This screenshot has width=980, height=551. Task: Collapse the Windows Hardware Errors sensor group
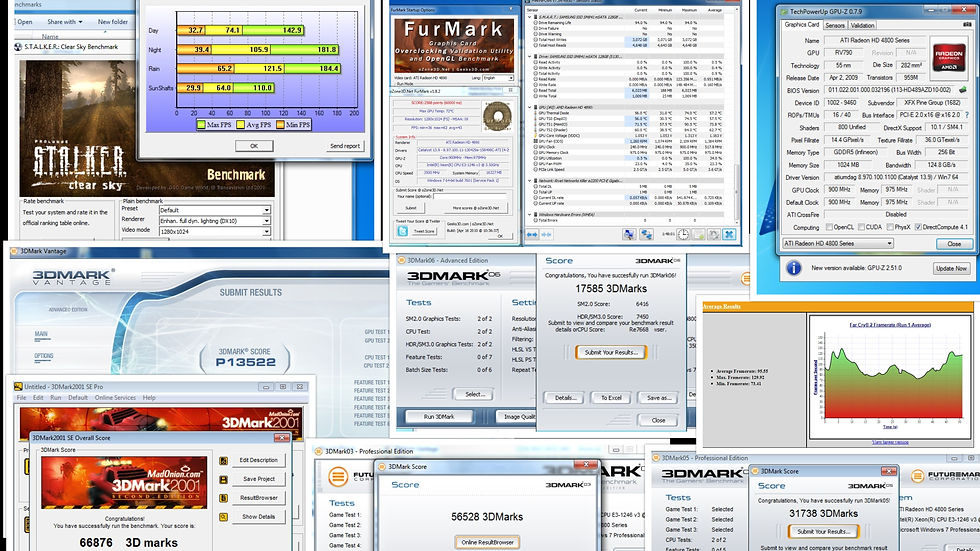click(530, 214)
